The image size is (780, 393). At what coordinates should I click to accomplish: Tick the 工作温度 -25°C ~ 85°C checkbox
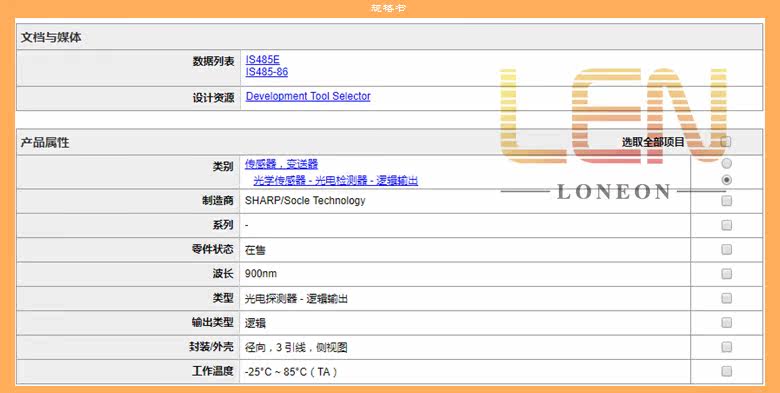tap(726, 371)
